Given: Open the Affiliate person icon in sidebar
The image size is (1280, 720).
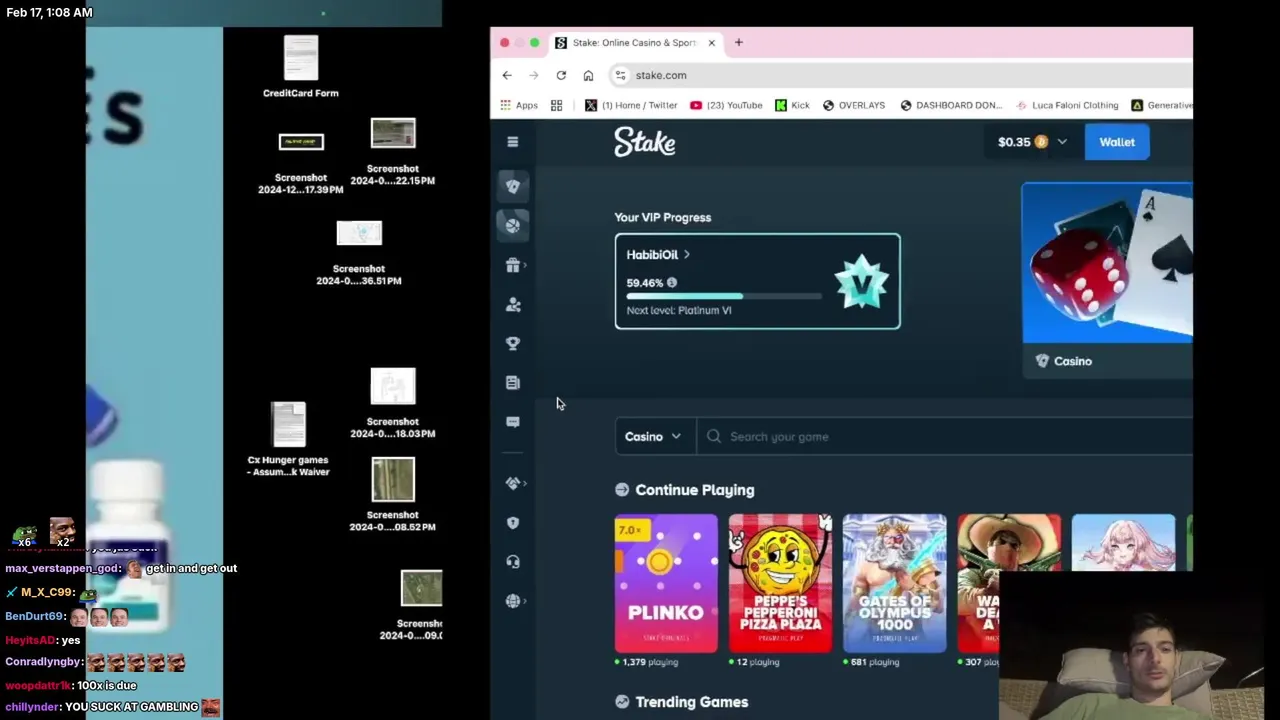Looking at the screenshot, I should point(513,304).
